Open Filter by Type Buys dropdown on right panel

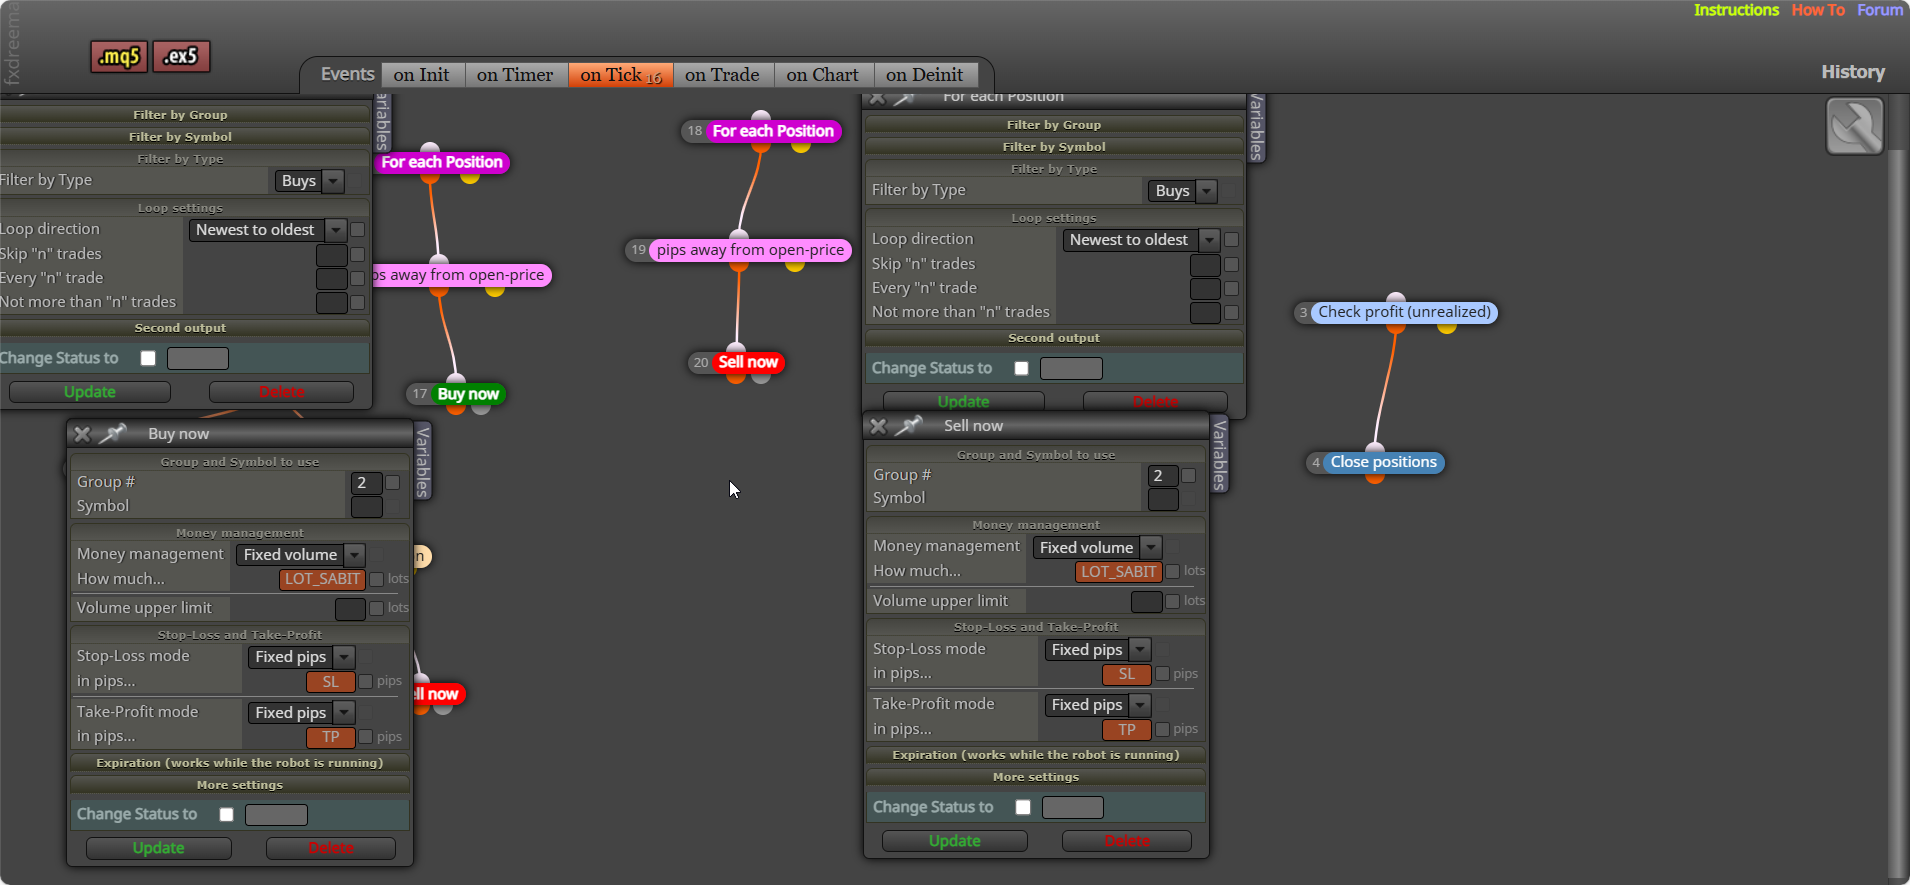[x=1182, y=191]
